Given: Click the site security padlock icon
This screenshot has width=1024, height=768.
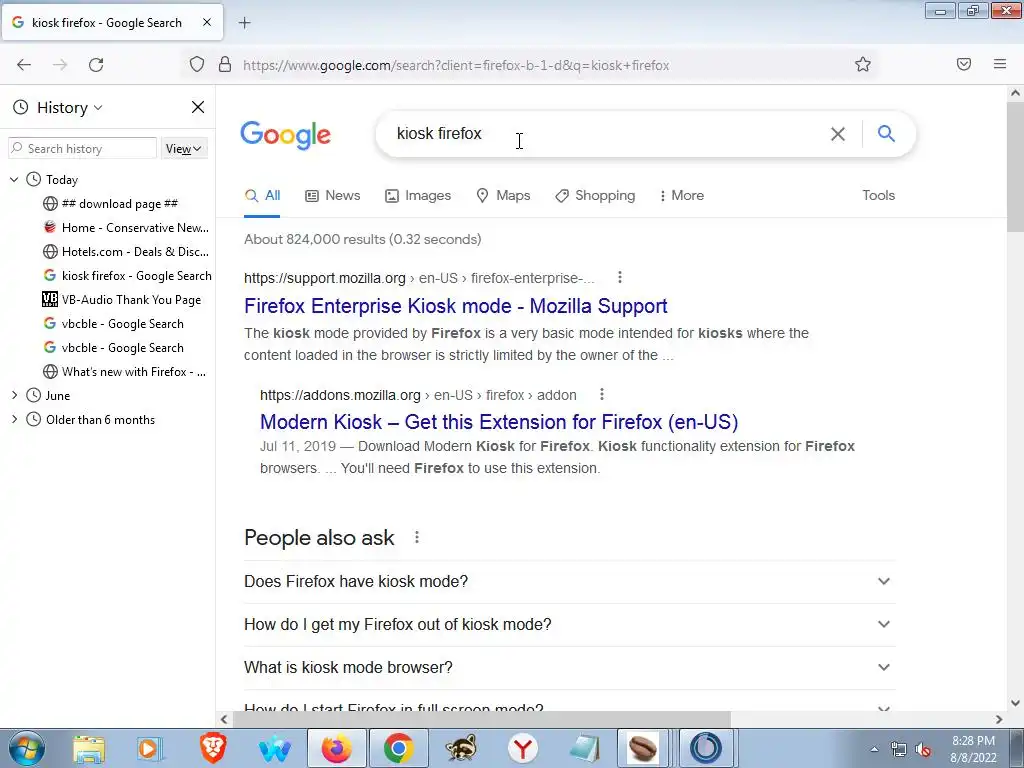Looking at the screenshot, I should tap(225, 65).
